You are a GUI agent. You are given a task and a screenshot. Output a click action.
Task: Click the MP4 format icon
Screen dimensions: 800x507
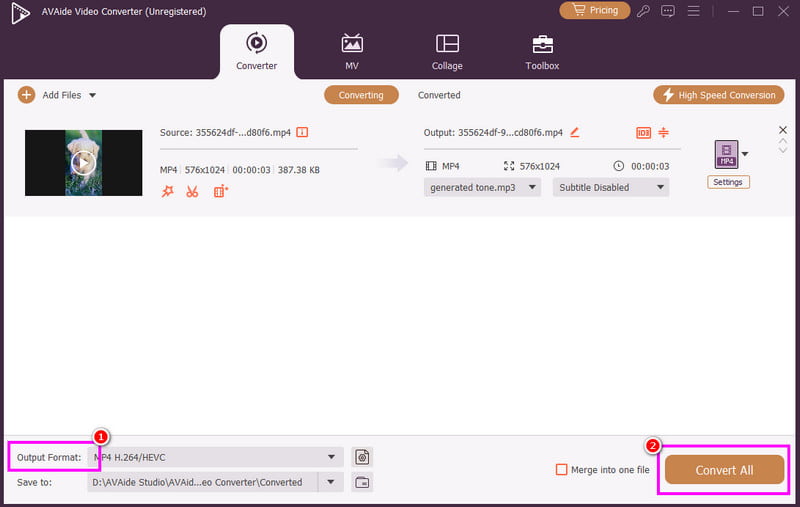(726, 154)
